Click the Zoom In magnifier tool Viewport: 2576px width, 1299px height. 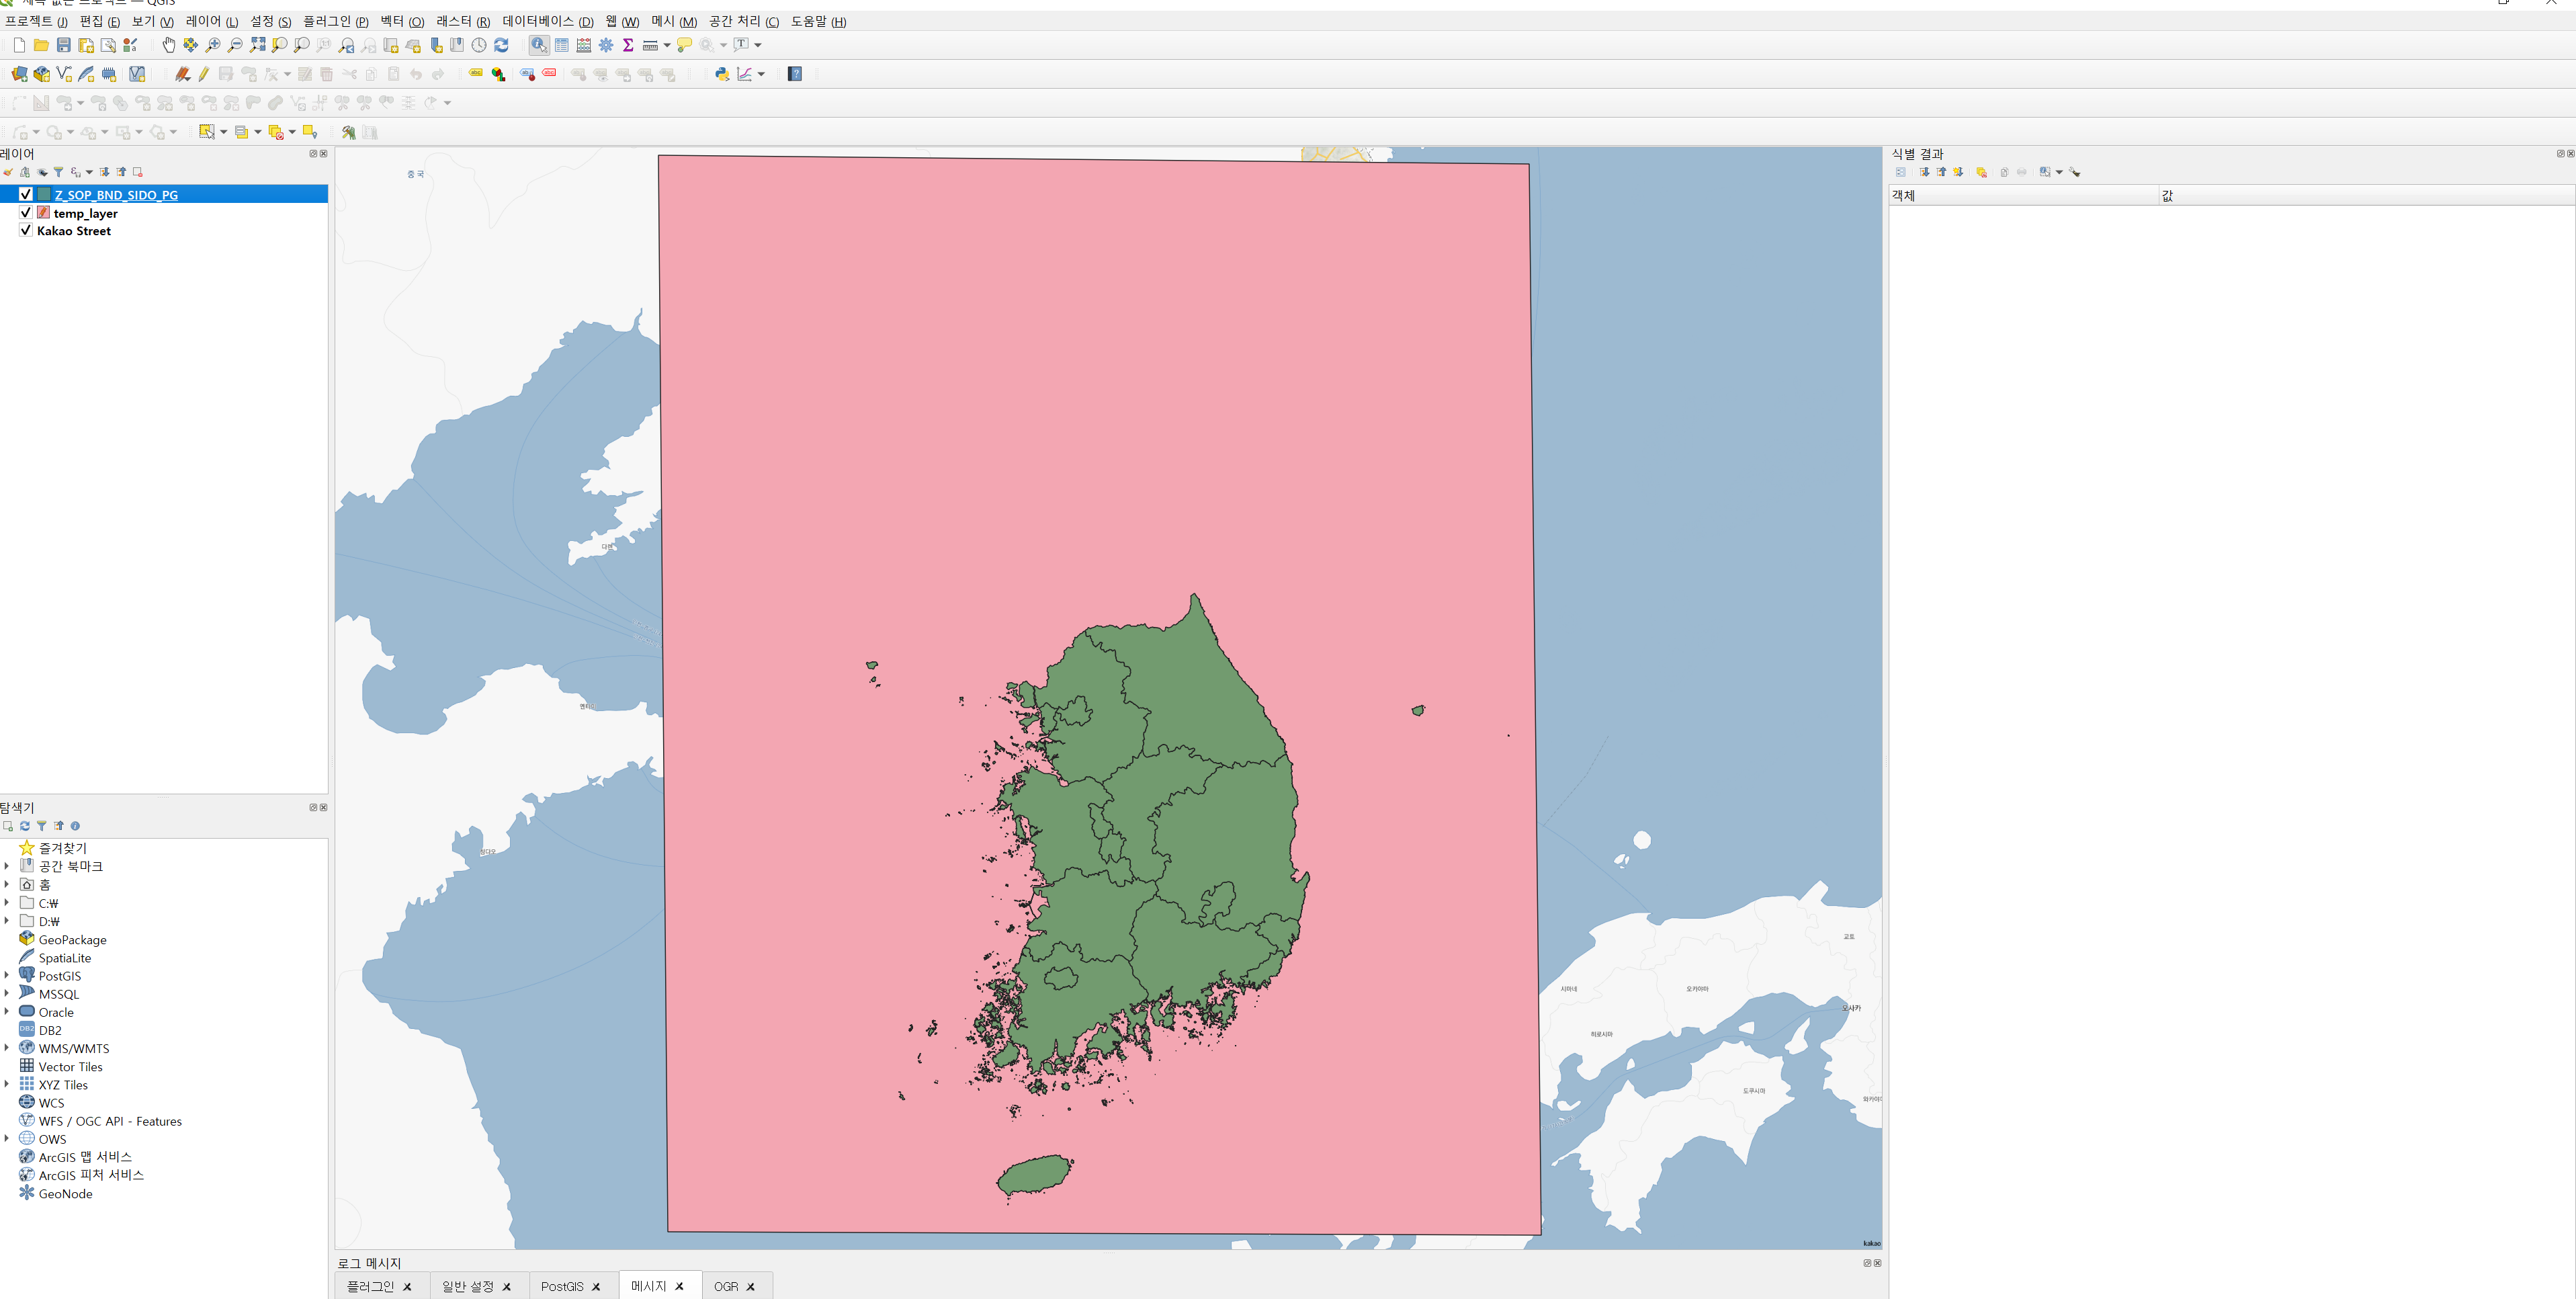[x=213, y=45]
